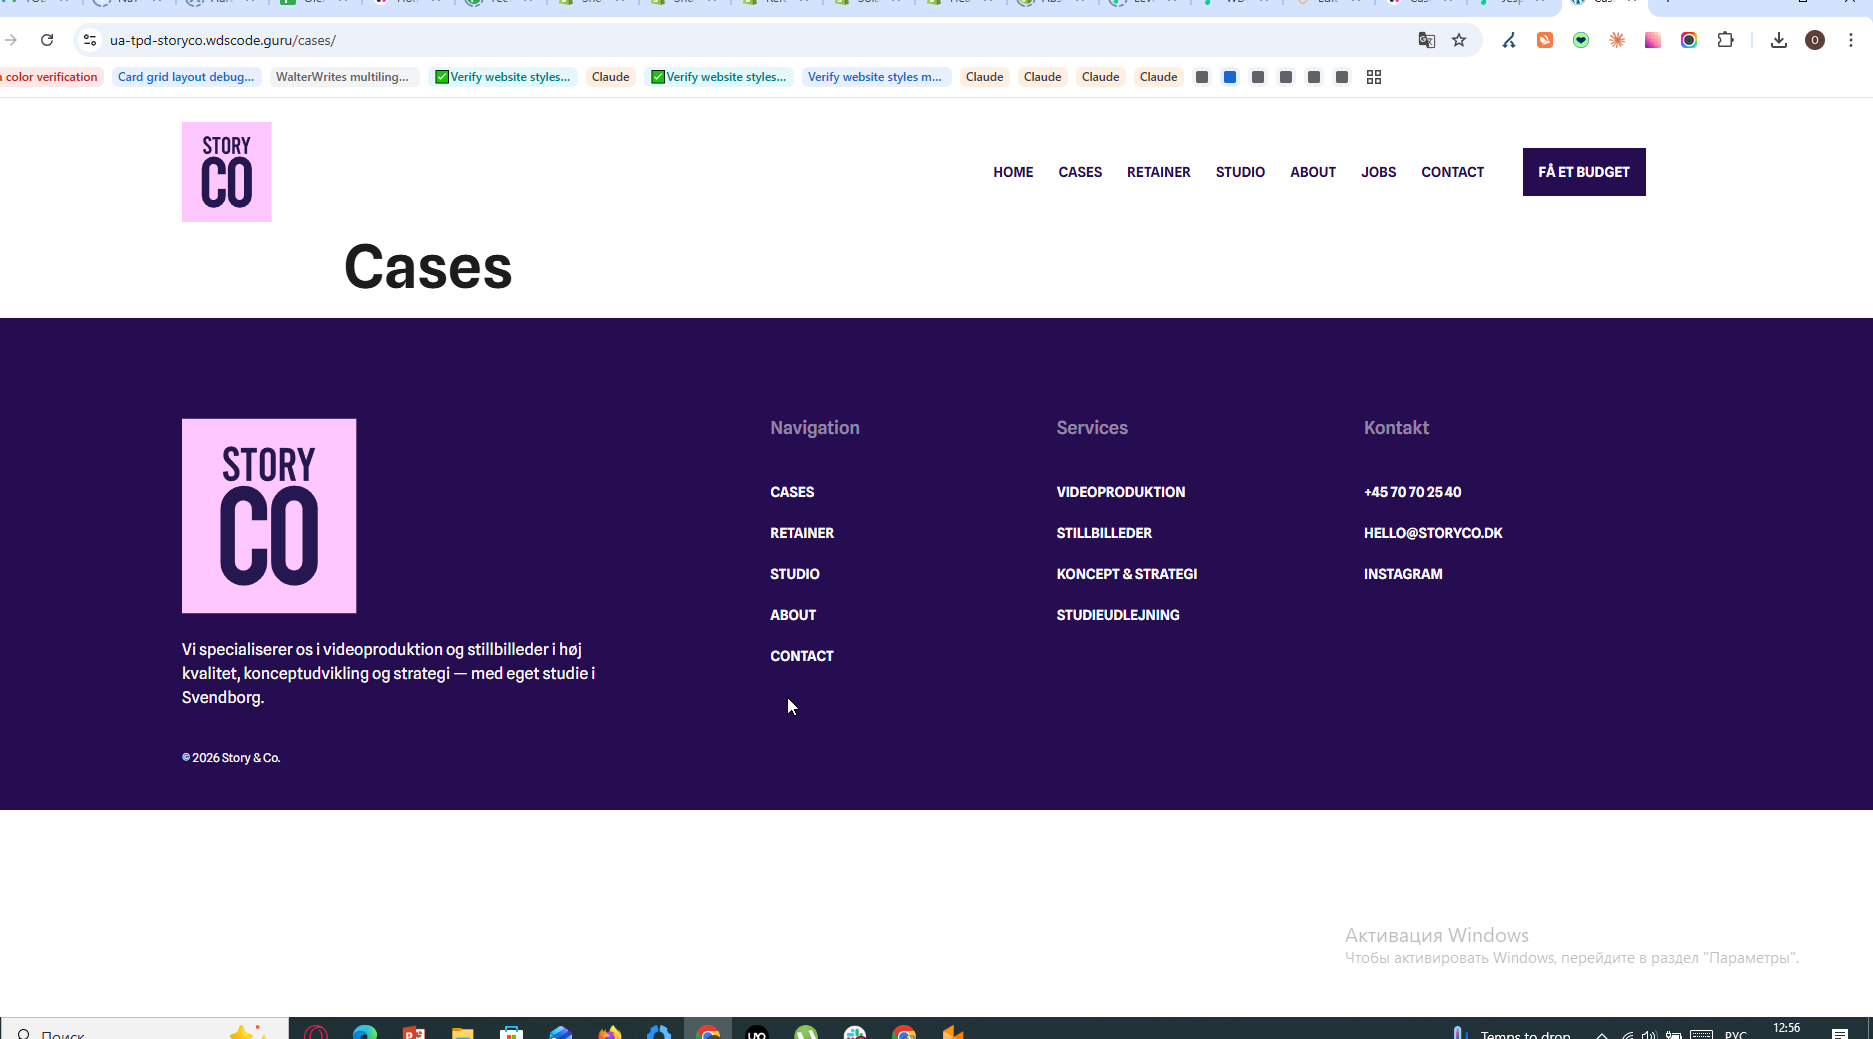Click the footer 'Navigation' column heading
Viewport: 1873px width, 1039px height.
815,428
